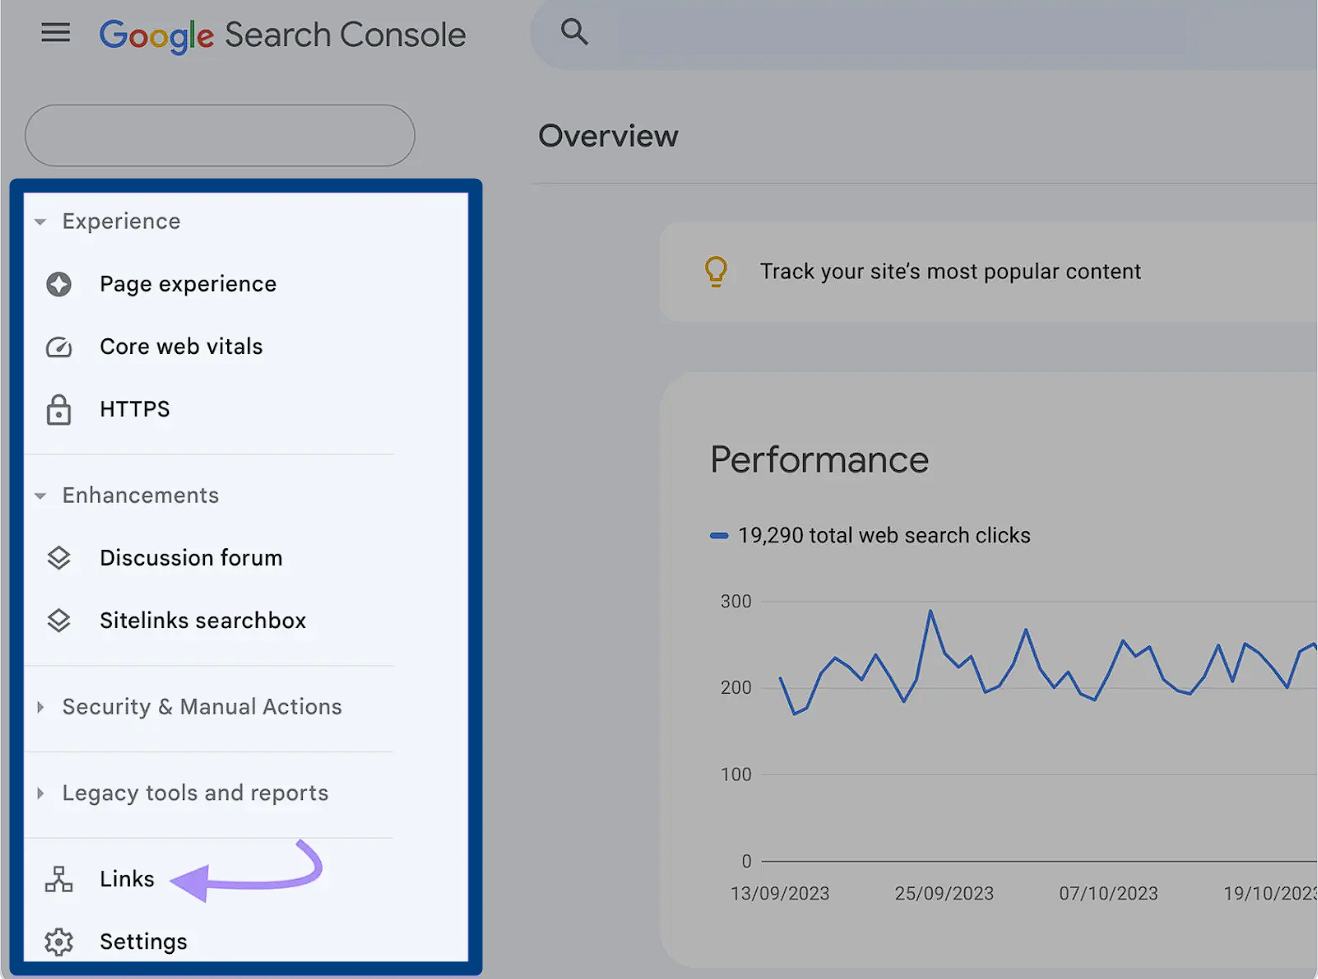This screenshot has height=979, width=1318.
Task: Collapse the Enhancements section
Action: (x=40, y=496)
